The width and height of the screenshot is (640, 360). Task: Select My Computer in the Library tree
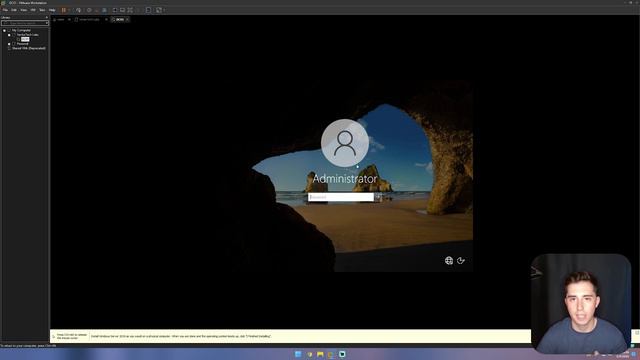click(21, 30)
